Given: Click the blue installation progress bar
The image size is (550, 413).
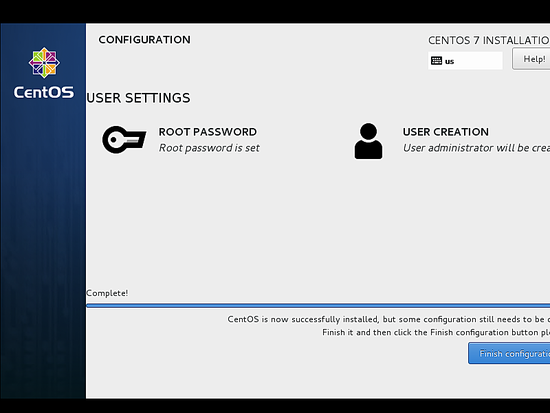Looking at the screenshot, I should 318,306.
